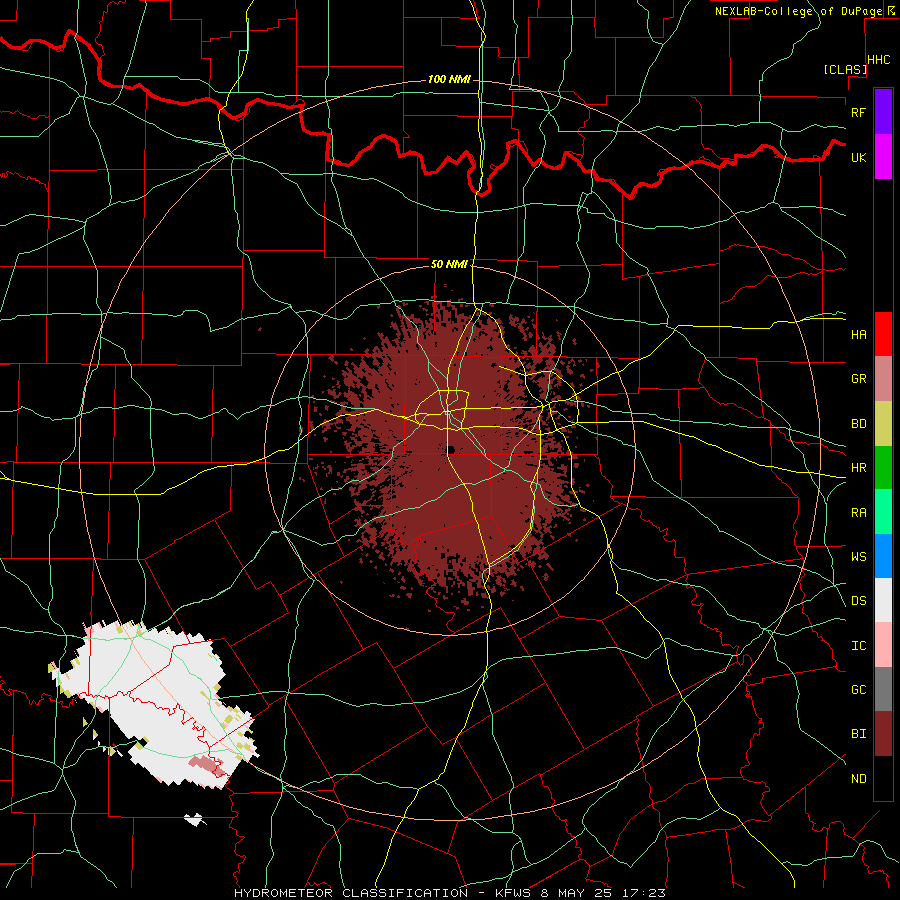The image size is (900, 900).
Task: Click the WS legend label
Action: click(x=859, y=557)
